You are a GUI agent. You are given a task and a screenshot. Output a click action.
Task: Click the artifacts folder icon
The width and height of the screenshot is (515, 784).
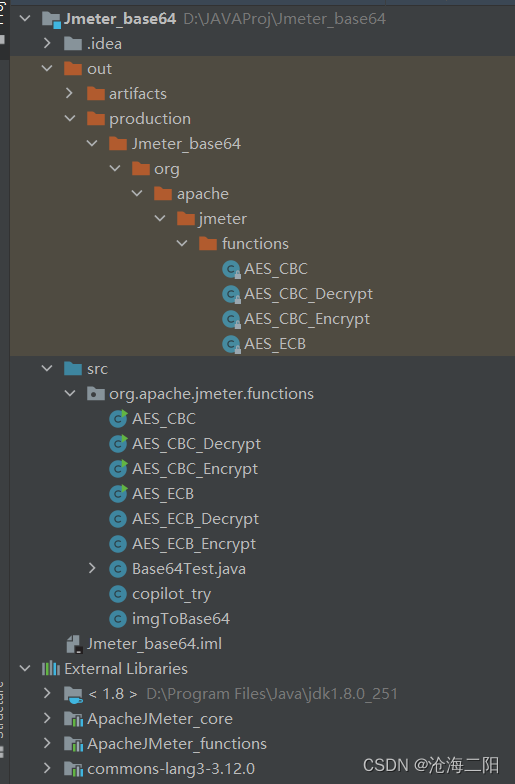coord(96,94)
